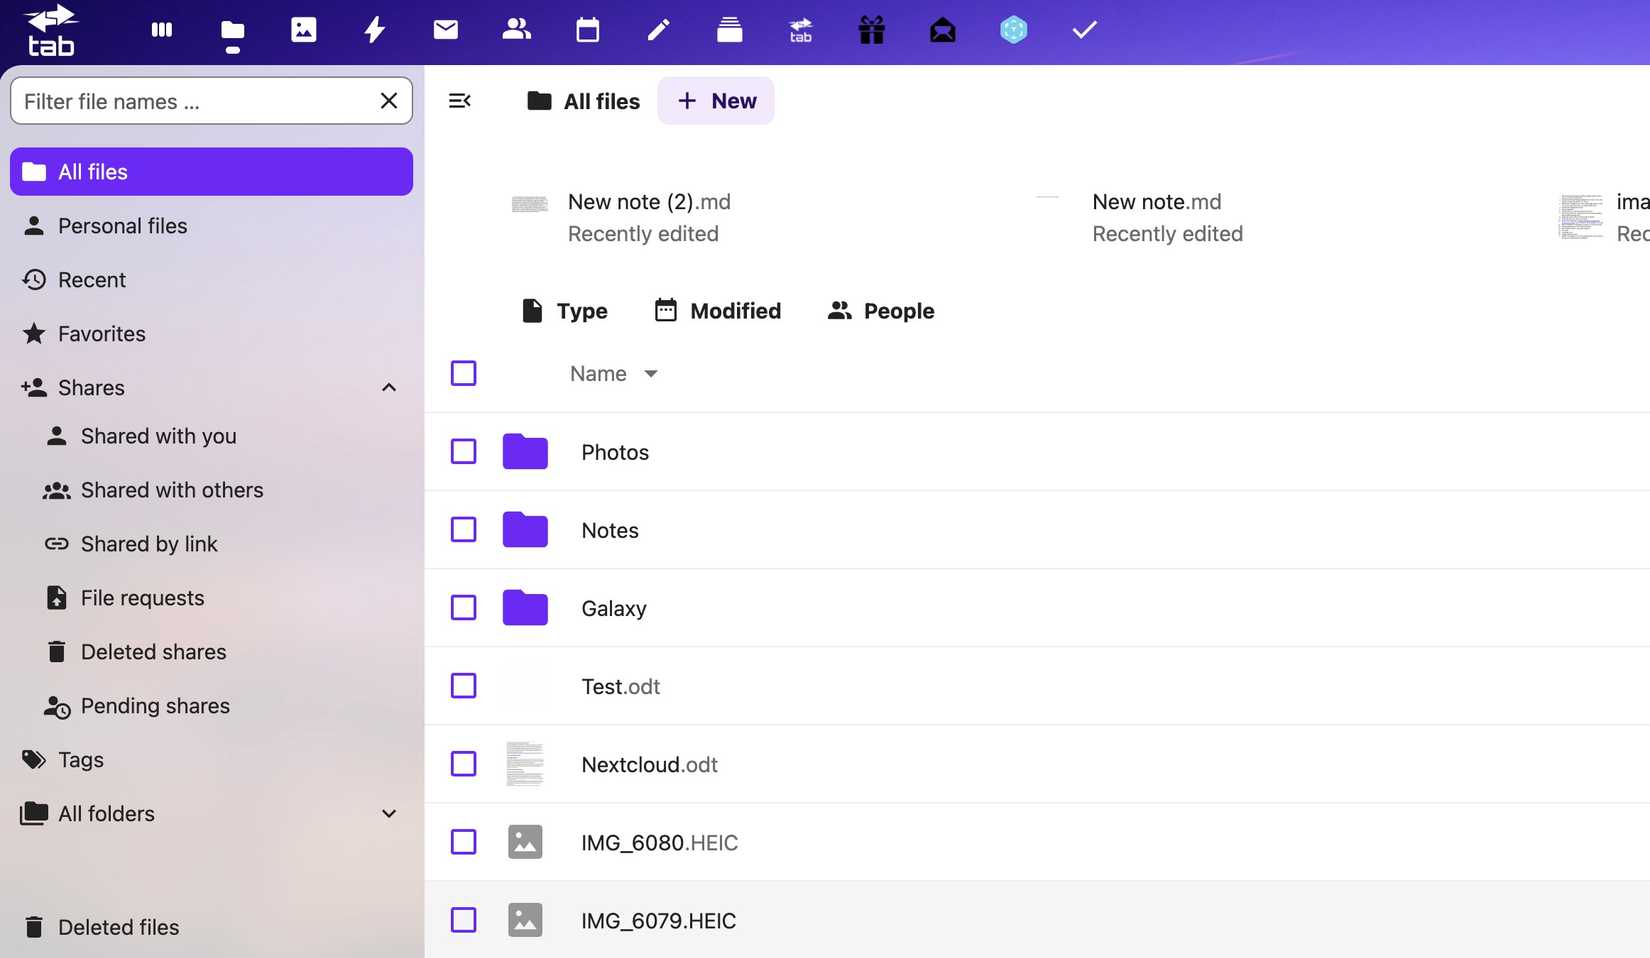Collapse the Shares section
This screenshot has height=958, width=1650.
tap(388, 387)
